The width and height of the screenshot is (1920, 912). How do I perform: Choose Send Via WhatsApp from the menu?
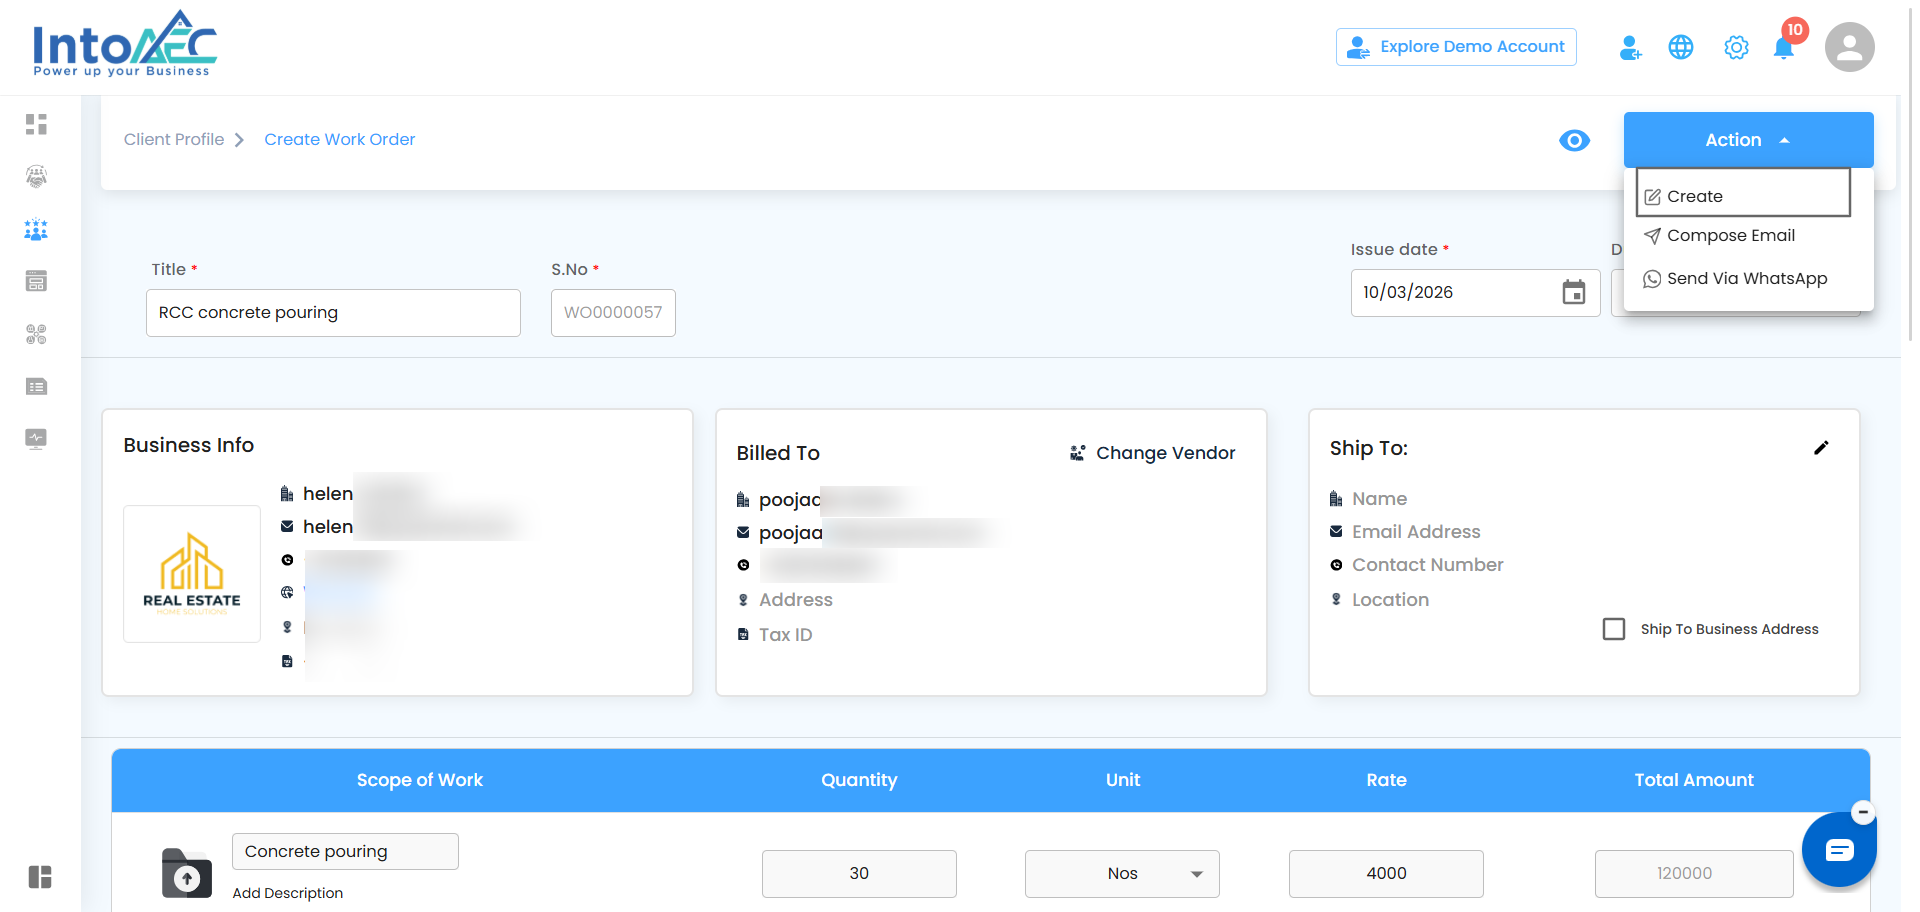pos(1736,279)
